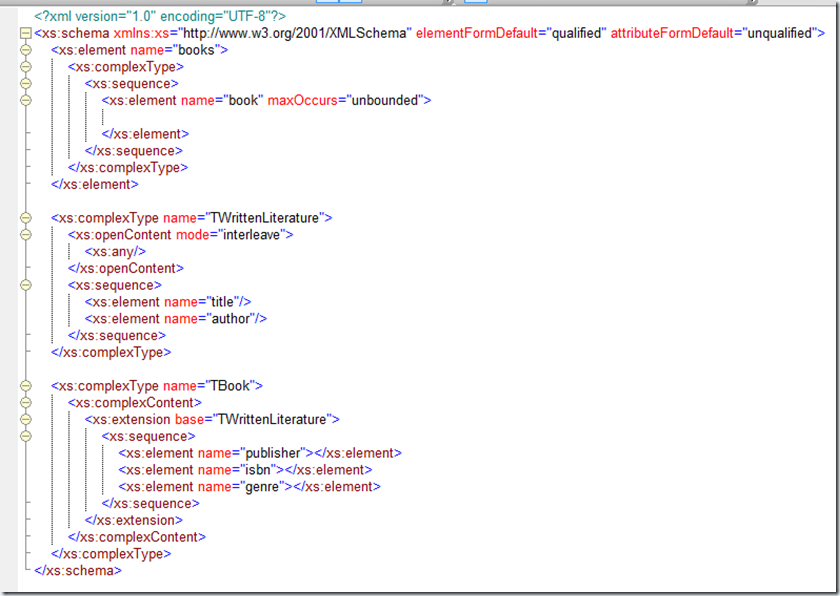Image resolution: width=840 pixels, height=596 pixels.
Task: Click the xs:any element text
Action: click(x=115, y=251)
